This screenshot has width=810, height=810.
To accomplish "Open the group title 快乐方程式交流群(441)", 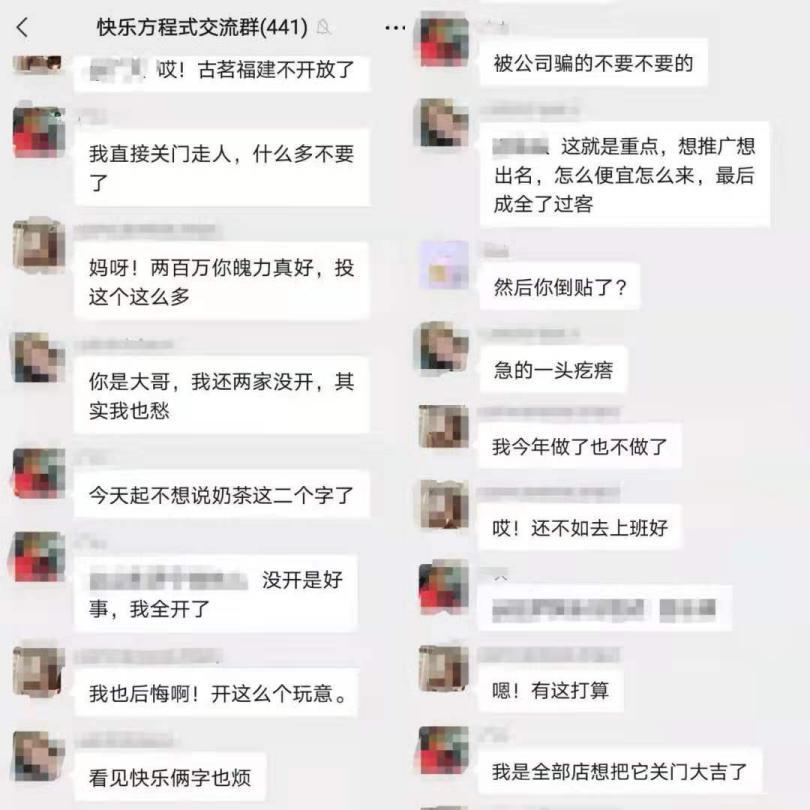I will 202,27.
